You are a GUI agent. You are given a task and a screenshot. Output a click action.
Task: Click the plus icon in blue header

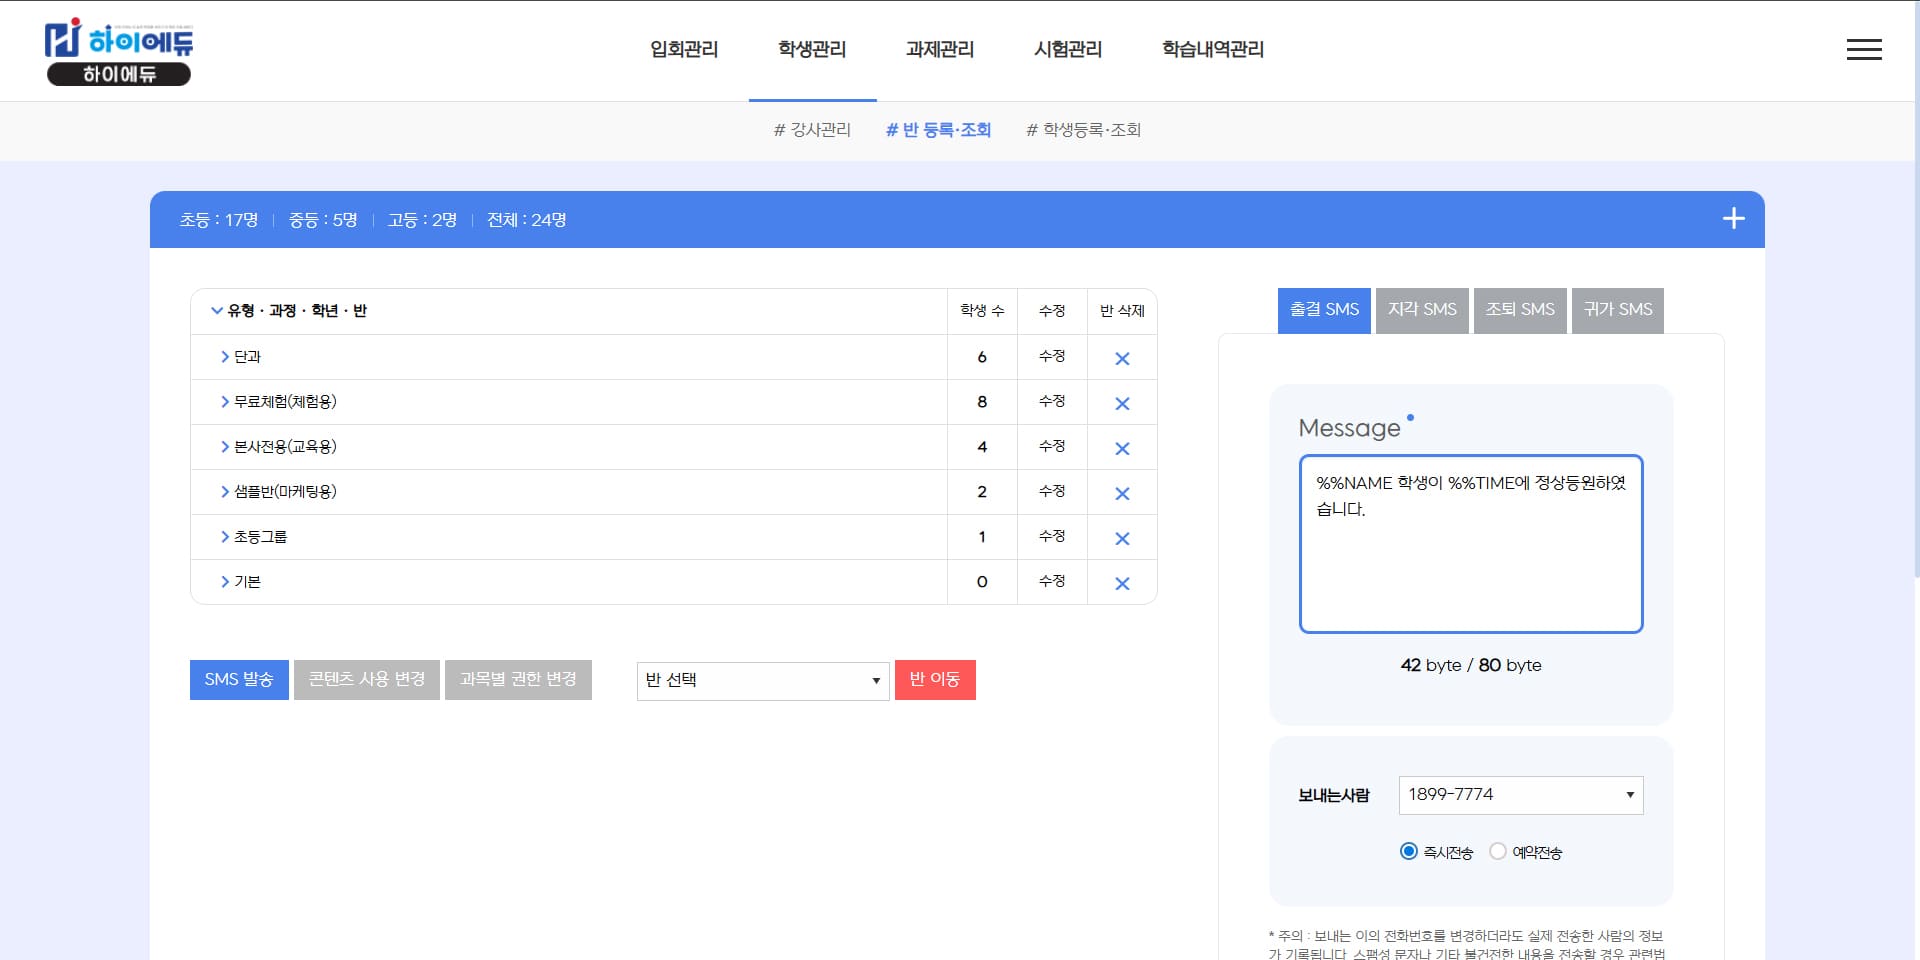pos(1733,219)
